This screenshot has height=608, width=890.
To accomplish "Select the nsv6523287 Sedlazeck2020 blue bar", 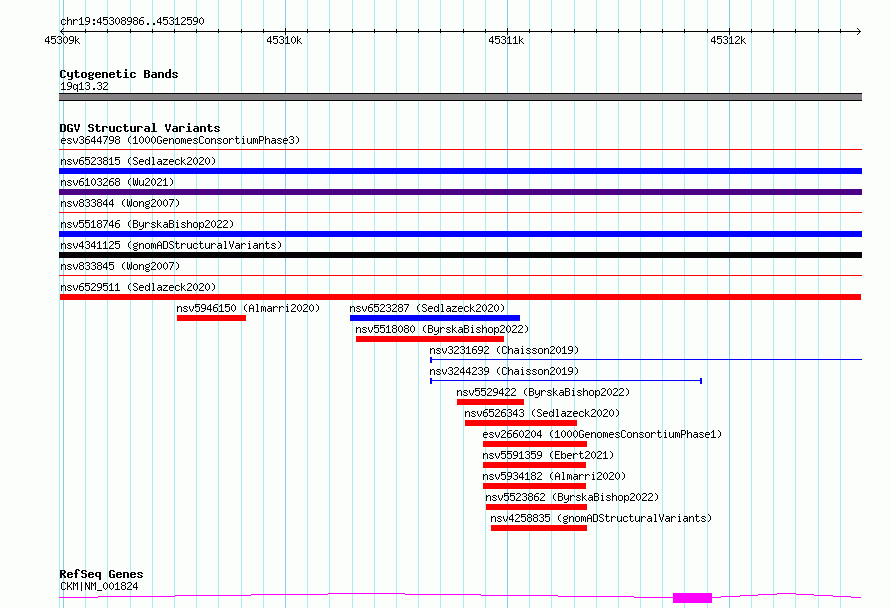I will tap(435, 318).
